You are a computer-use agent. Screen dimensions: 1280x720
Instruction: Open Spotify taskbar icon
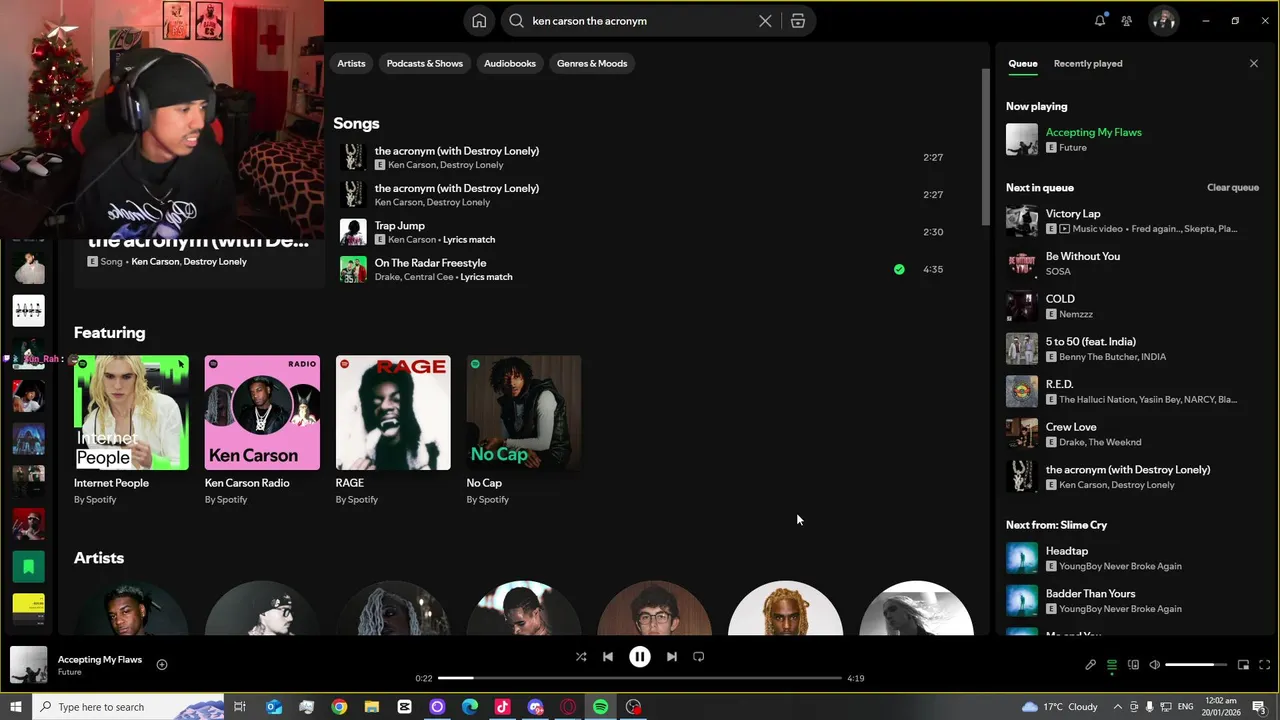[600, 707]
